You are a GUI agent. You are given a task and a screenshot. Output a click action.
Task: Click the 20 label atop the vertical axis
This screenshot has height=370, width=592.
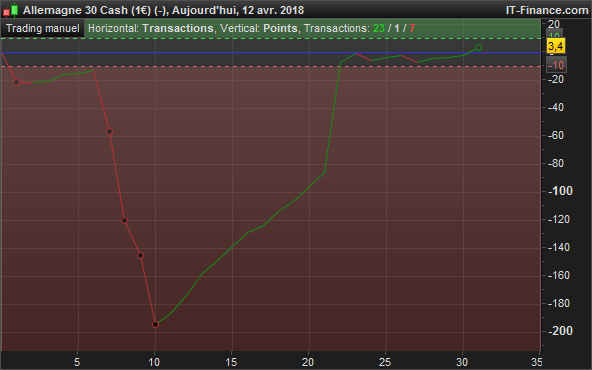[x=554, y=24]
